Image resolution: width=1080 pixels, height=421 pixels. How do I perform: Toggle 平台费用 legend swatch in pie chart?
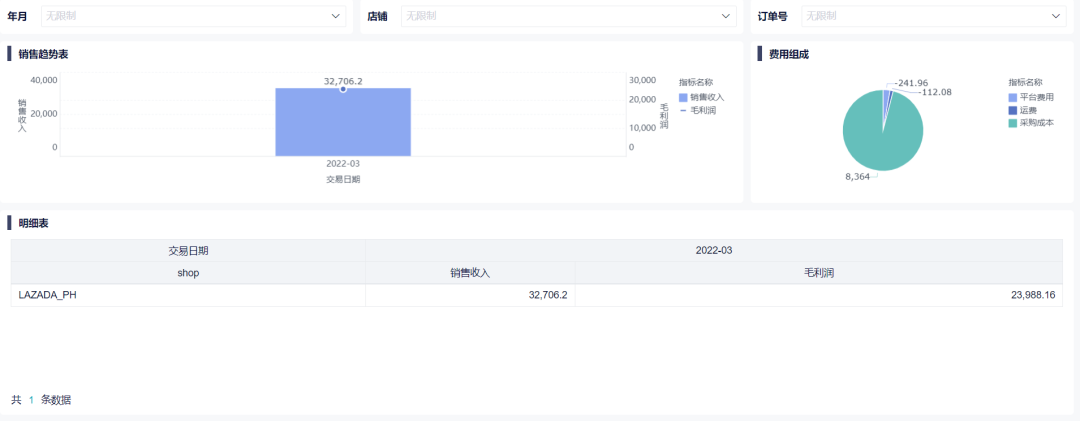click(x=1012, y=97)
